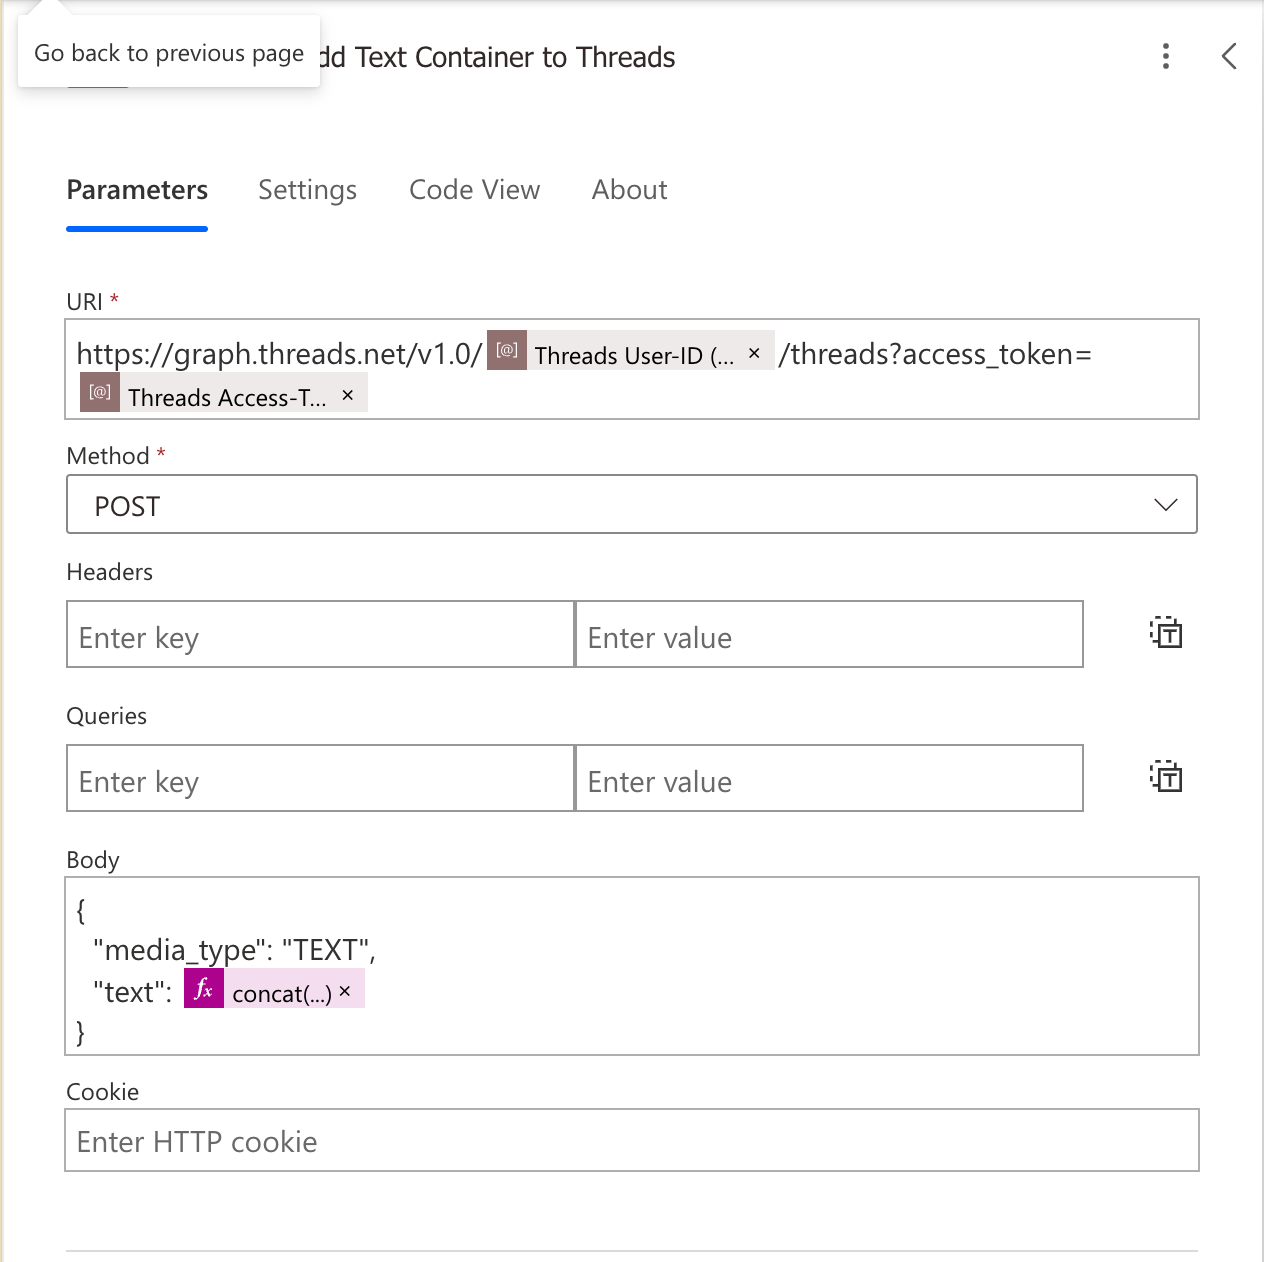Image resolution: width=1264 pixels, height=1262 pixels.
Task: Switch Headers to text mode icon
Action: coord(1165,633)
